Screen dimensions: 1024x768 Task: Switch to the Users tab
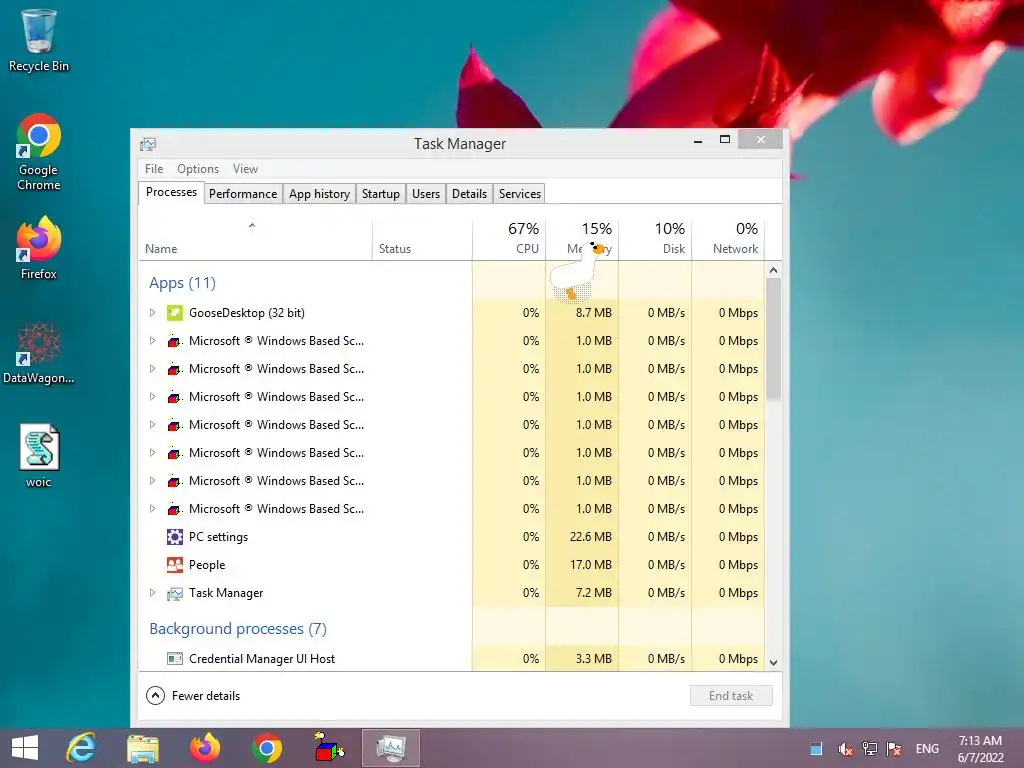426,194
